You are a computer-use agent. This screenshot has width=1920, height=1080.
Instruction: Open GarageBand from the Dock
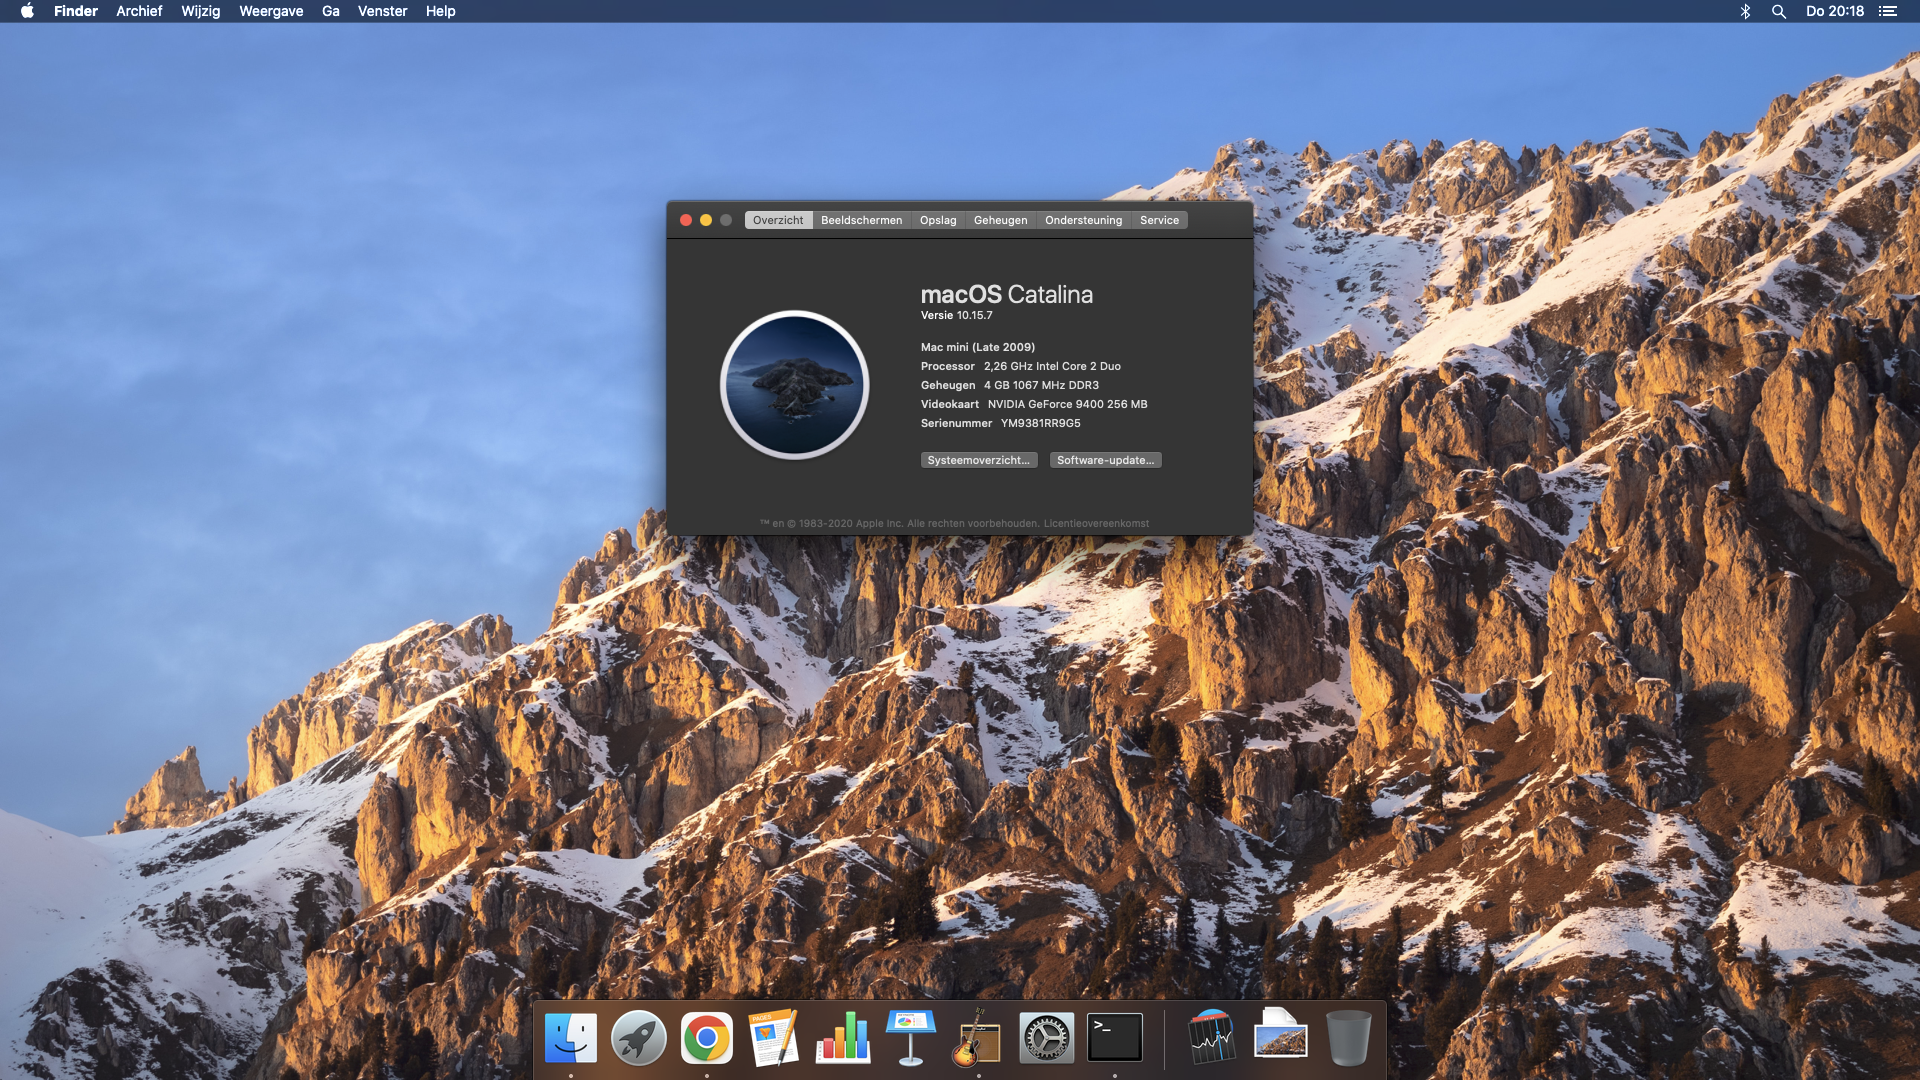point(978,1038)
